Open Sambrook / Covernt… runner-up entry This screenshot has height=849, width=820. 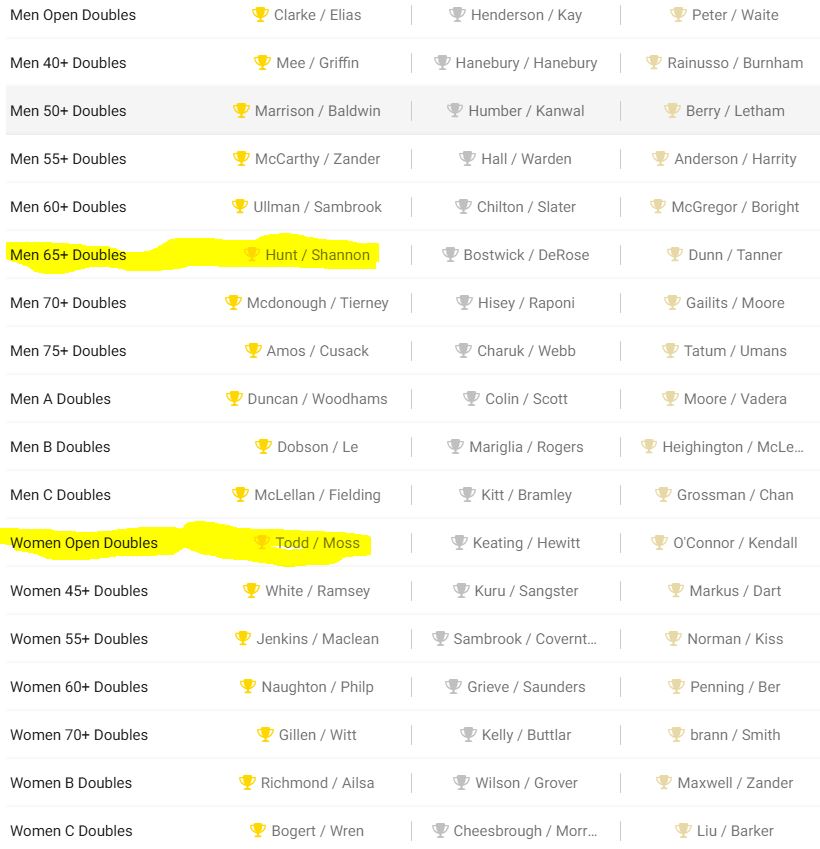[525, 639]
